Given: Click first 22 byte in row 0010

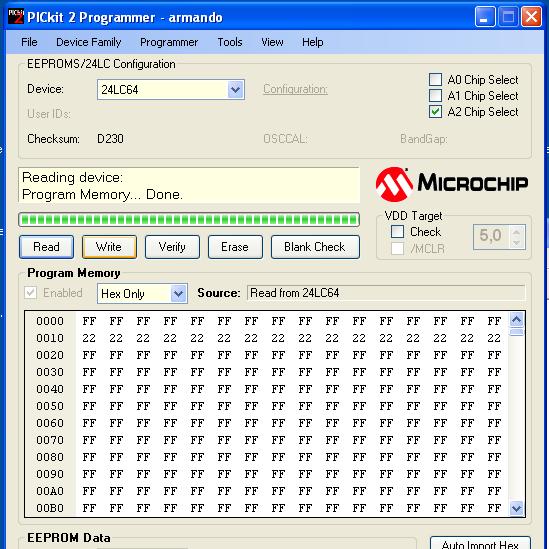Looking at the screenshot, I should pyautogui.click(x=89, y=338).
